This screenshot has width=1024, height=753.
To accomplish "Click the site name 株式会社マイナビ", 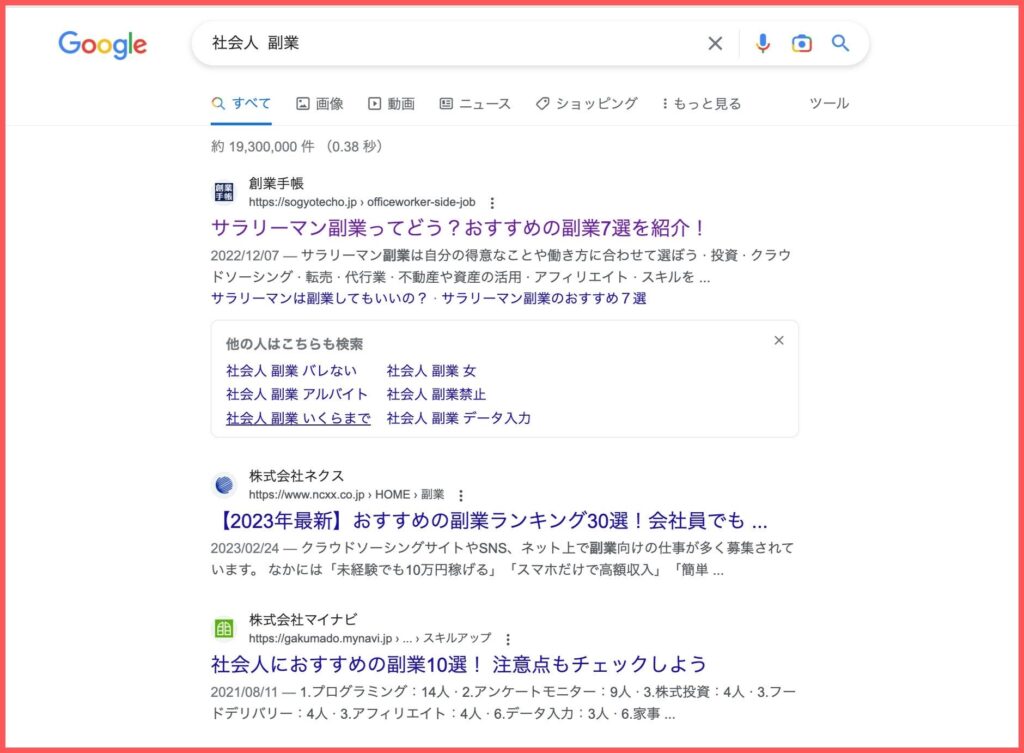I will [303, 620].
